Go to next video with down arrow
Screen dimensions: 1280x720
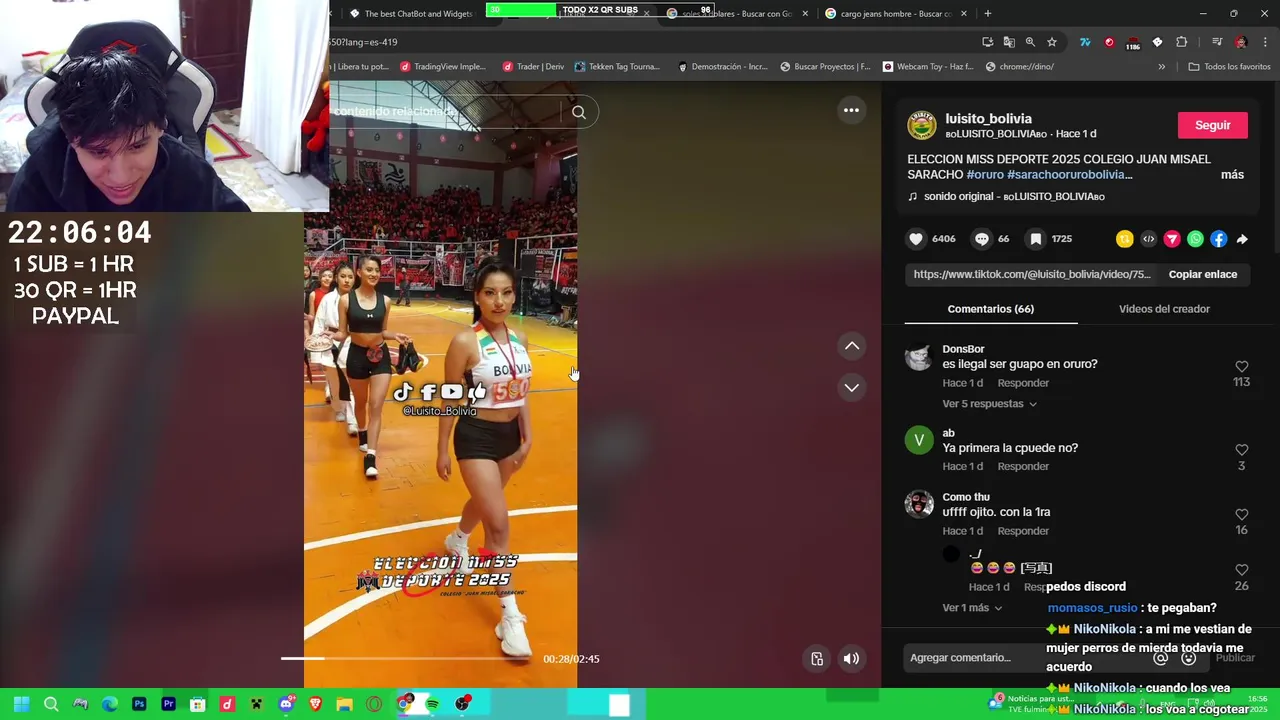click(x=852, y=387)
